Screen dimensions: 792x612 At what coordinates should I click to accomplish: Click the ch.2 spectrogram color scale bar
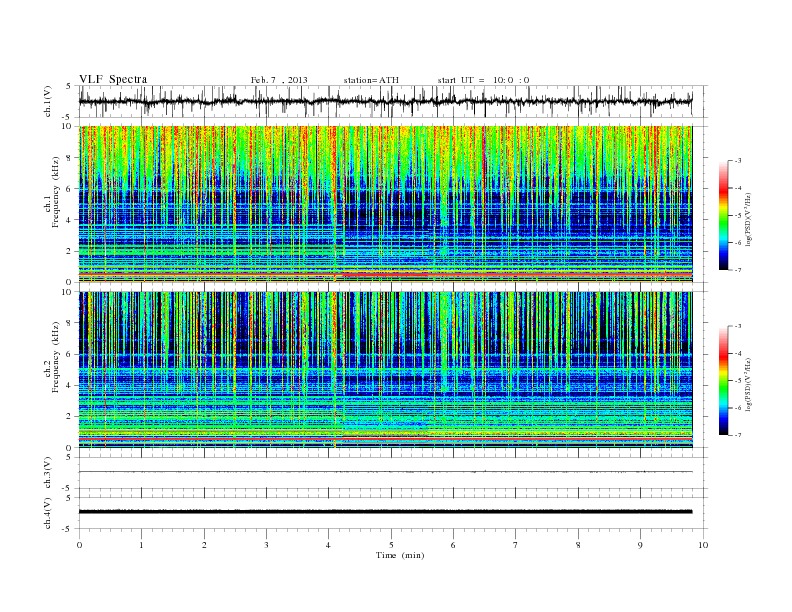[x=723, y=381]
